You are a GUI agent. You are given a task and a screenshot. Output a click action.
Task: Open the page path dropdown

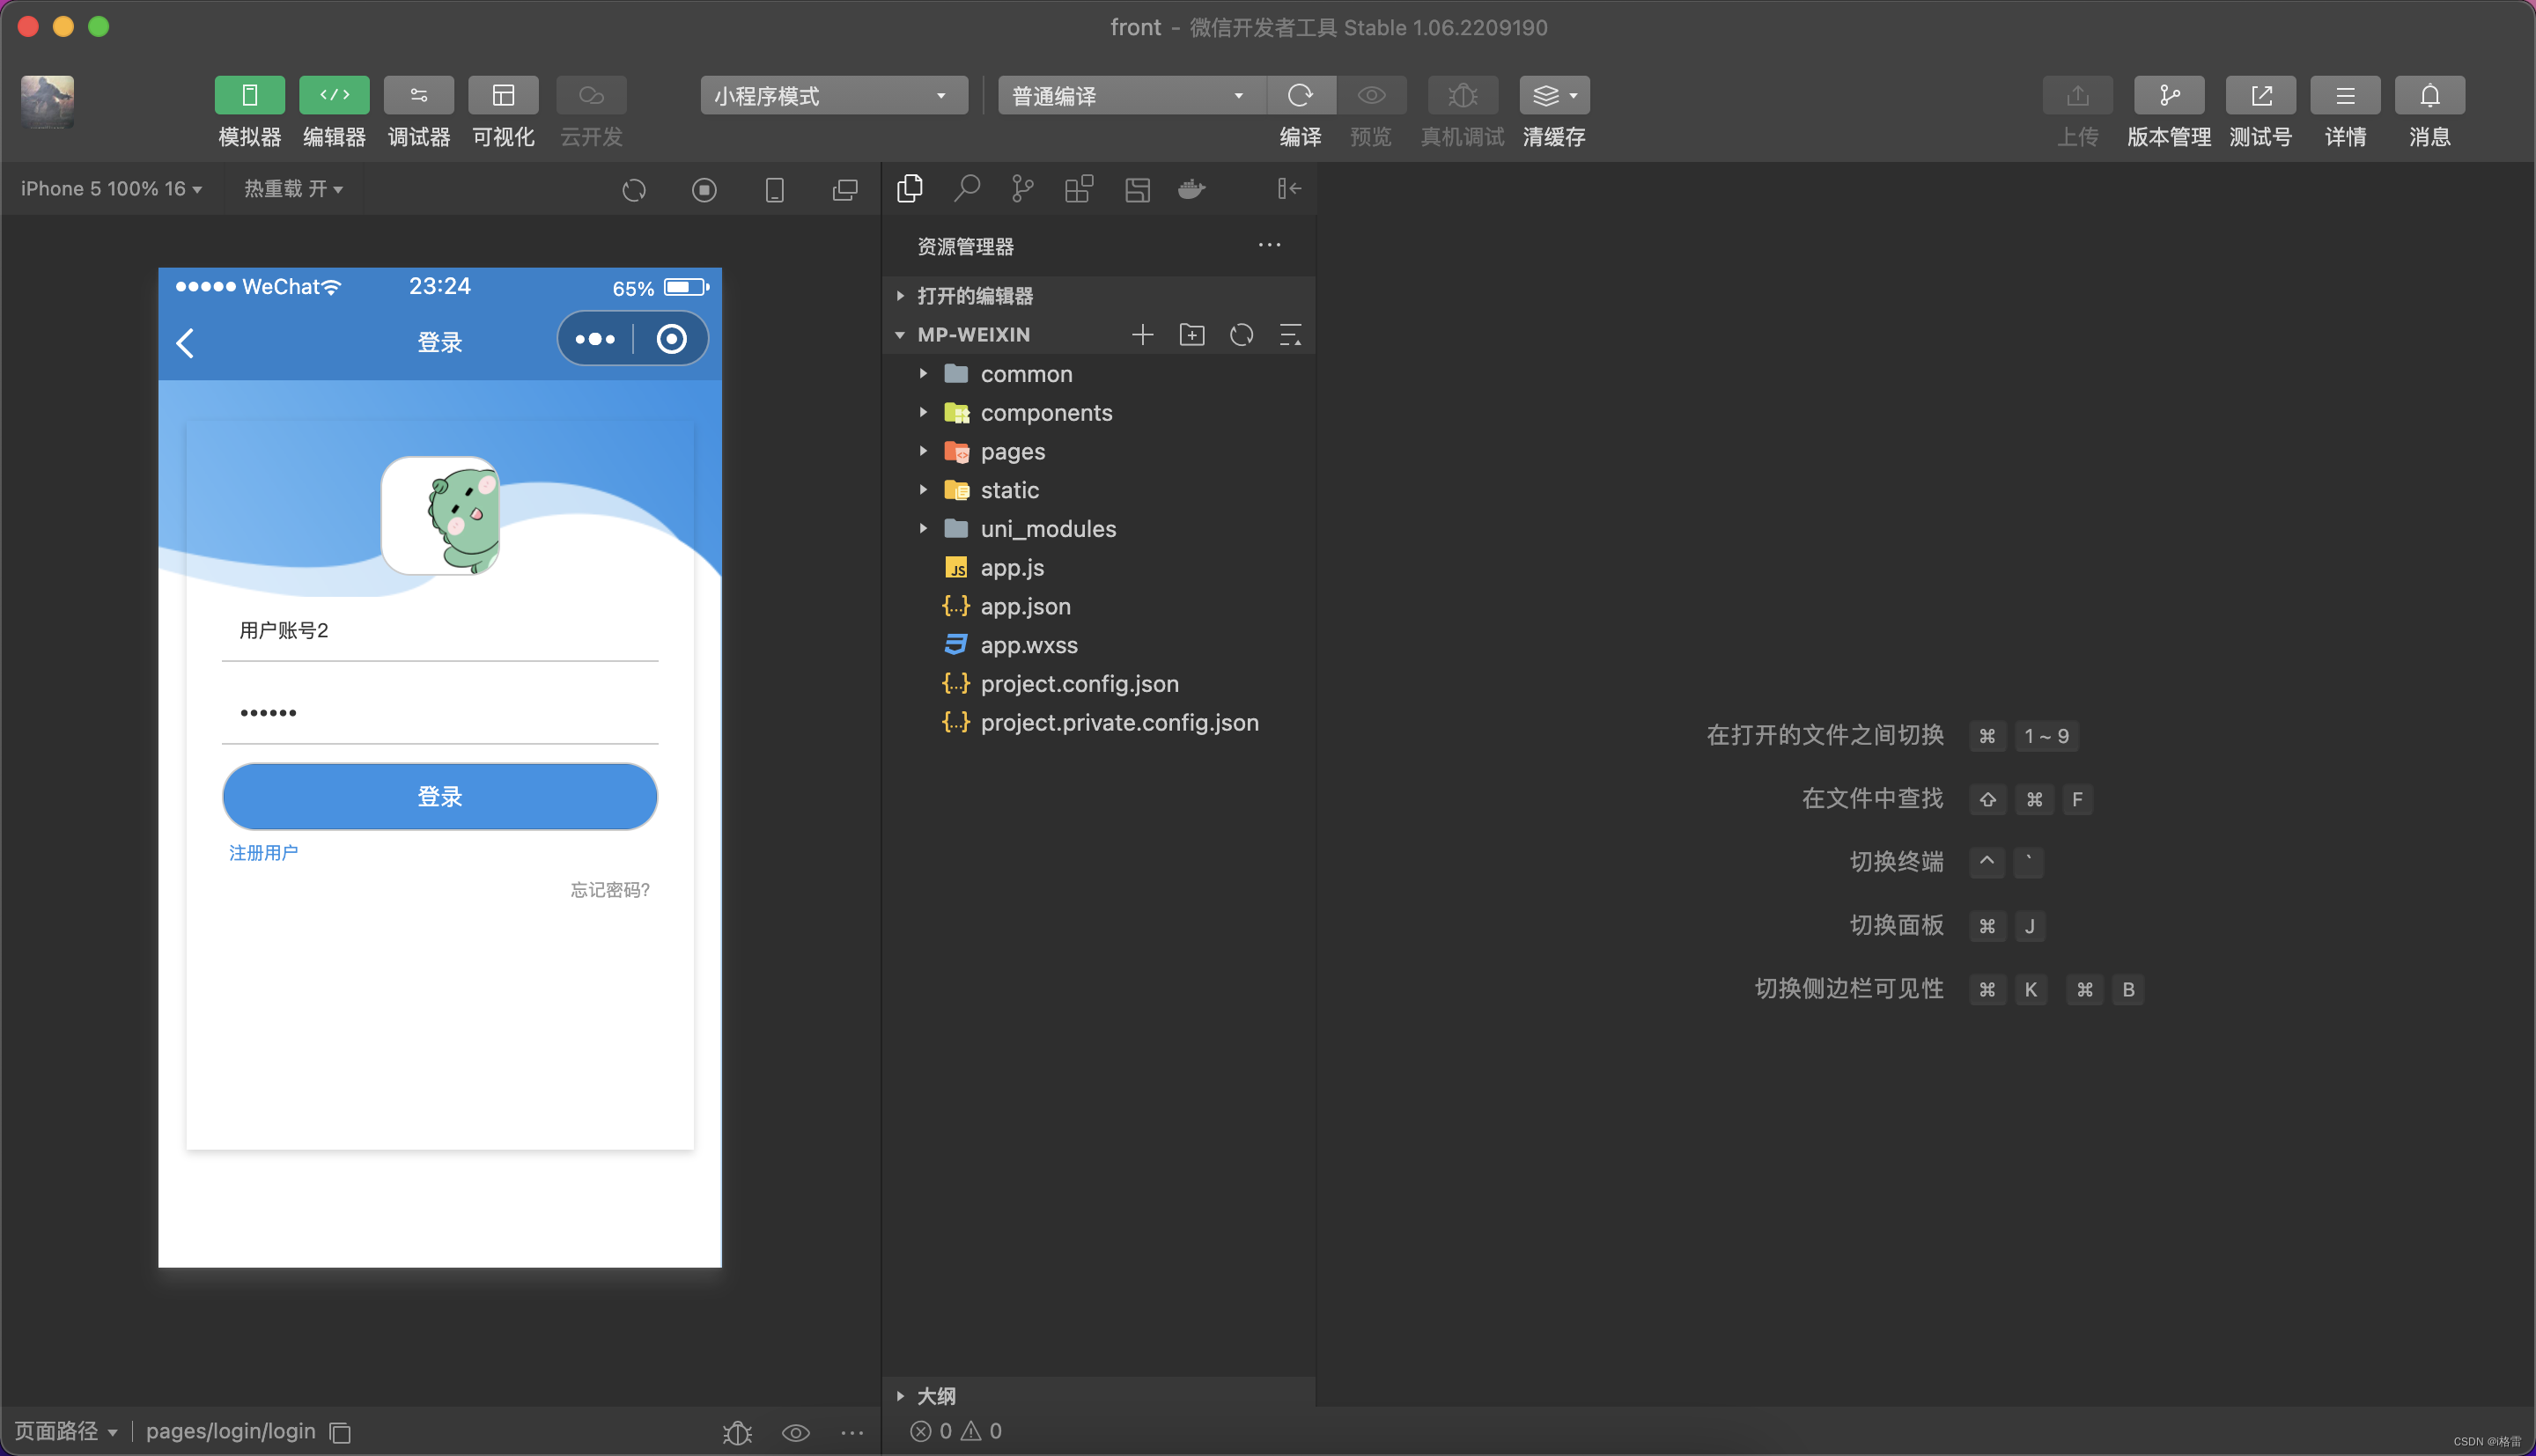(66, 1432)
